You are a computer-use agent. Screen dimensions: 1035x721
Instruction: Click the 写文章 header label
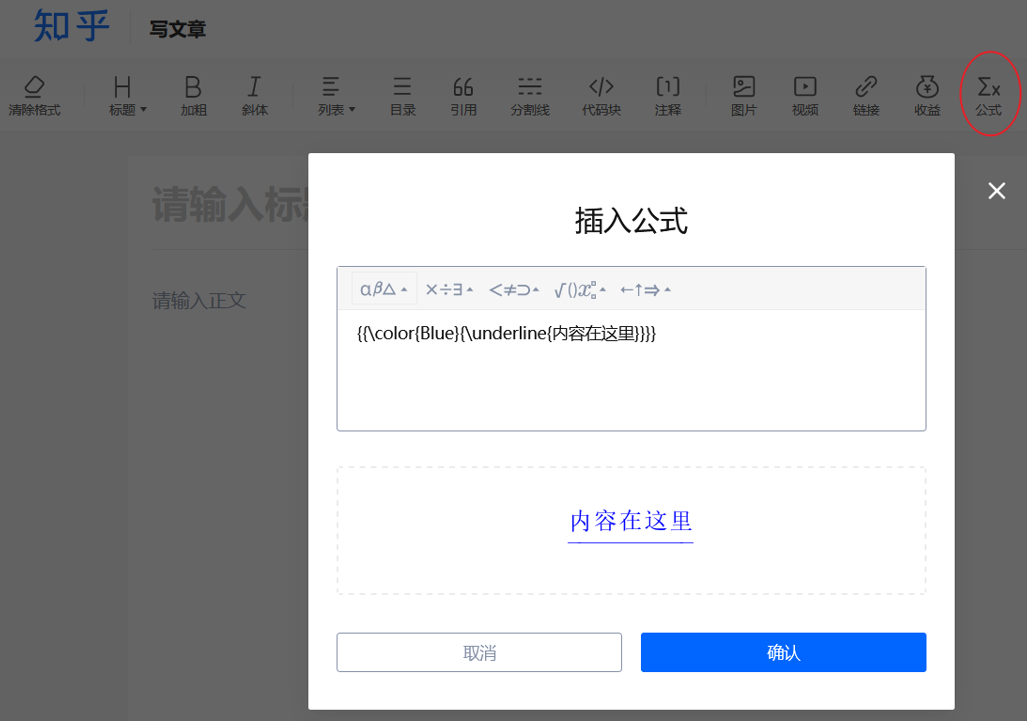[178, 29]
